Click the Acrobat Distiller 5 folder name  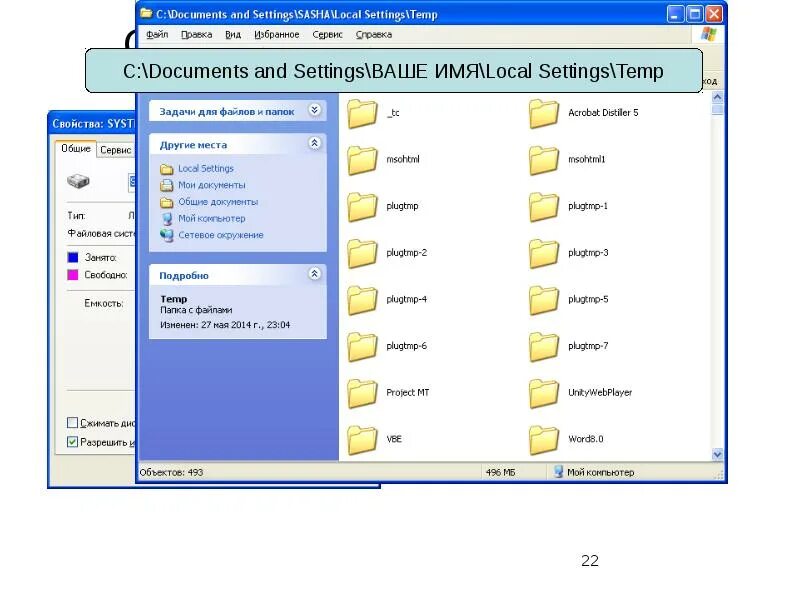603,113
